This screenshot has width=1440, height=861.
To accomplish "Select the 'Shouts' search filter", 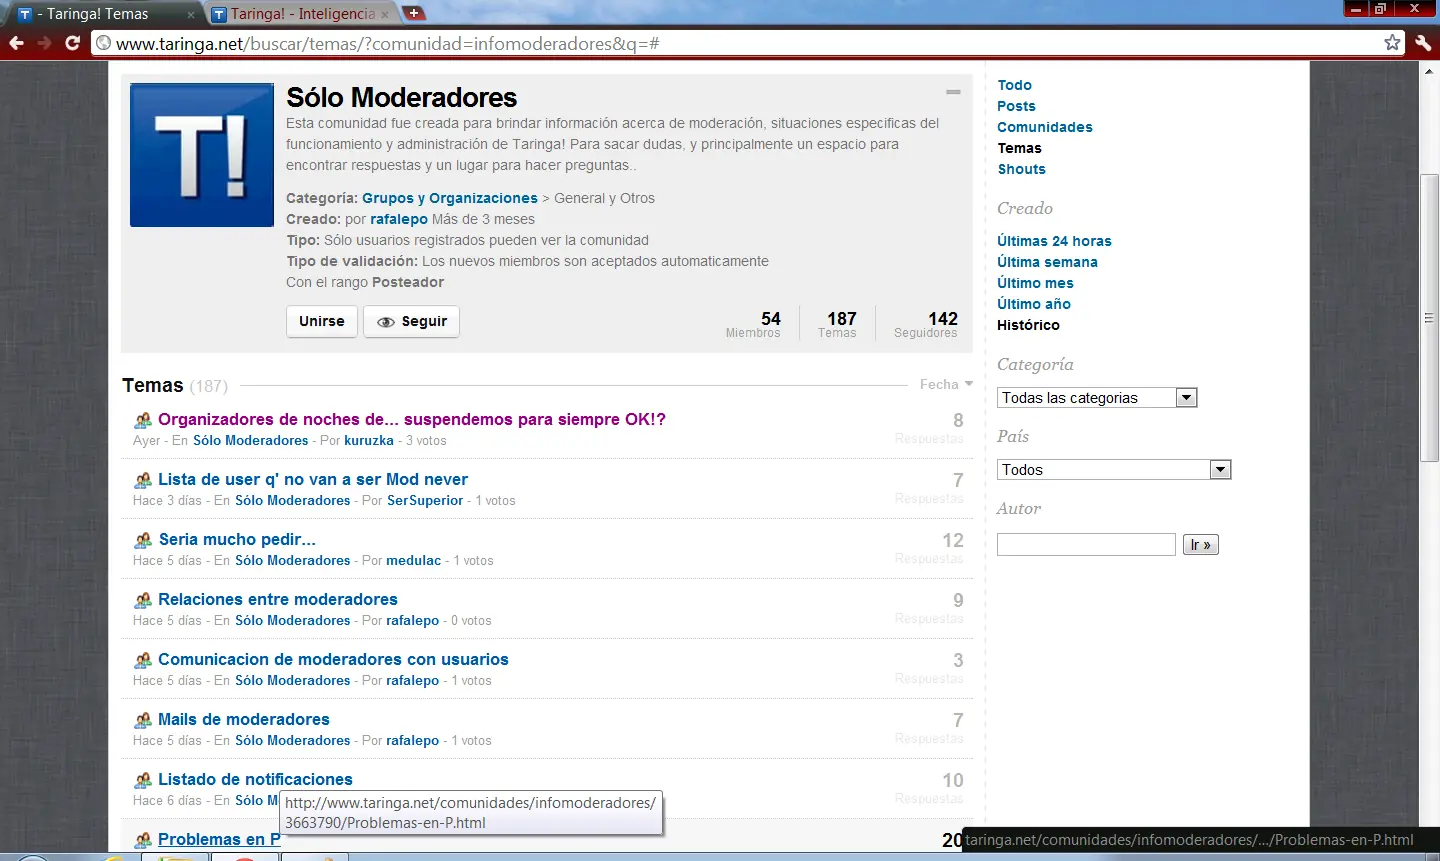I will 1021,169.
